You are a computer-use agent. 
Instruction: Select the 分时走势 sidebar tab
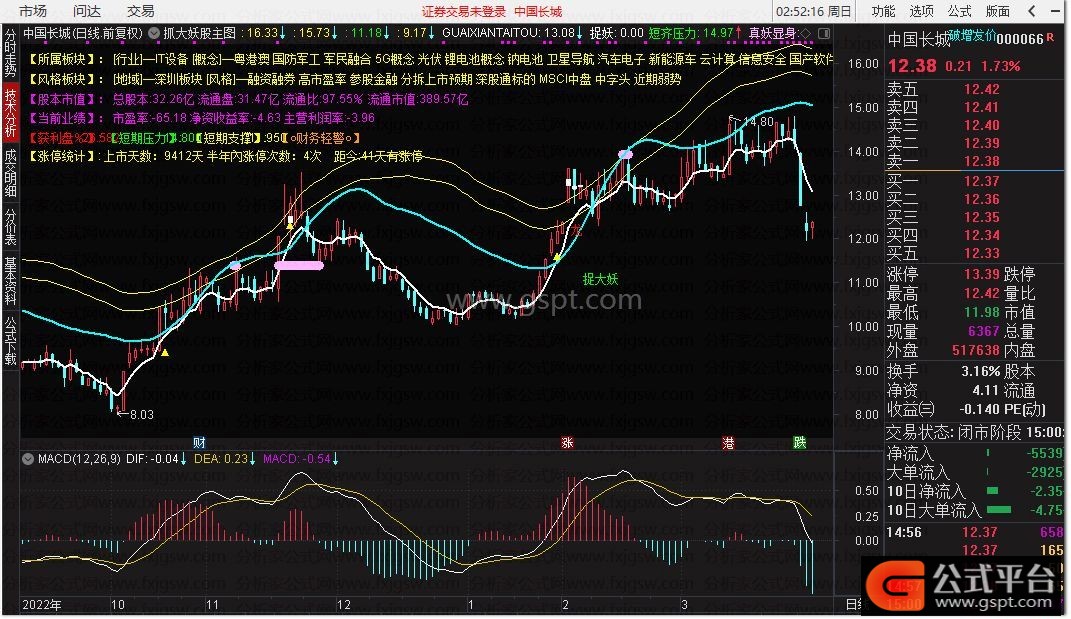(x=10, y=53)
